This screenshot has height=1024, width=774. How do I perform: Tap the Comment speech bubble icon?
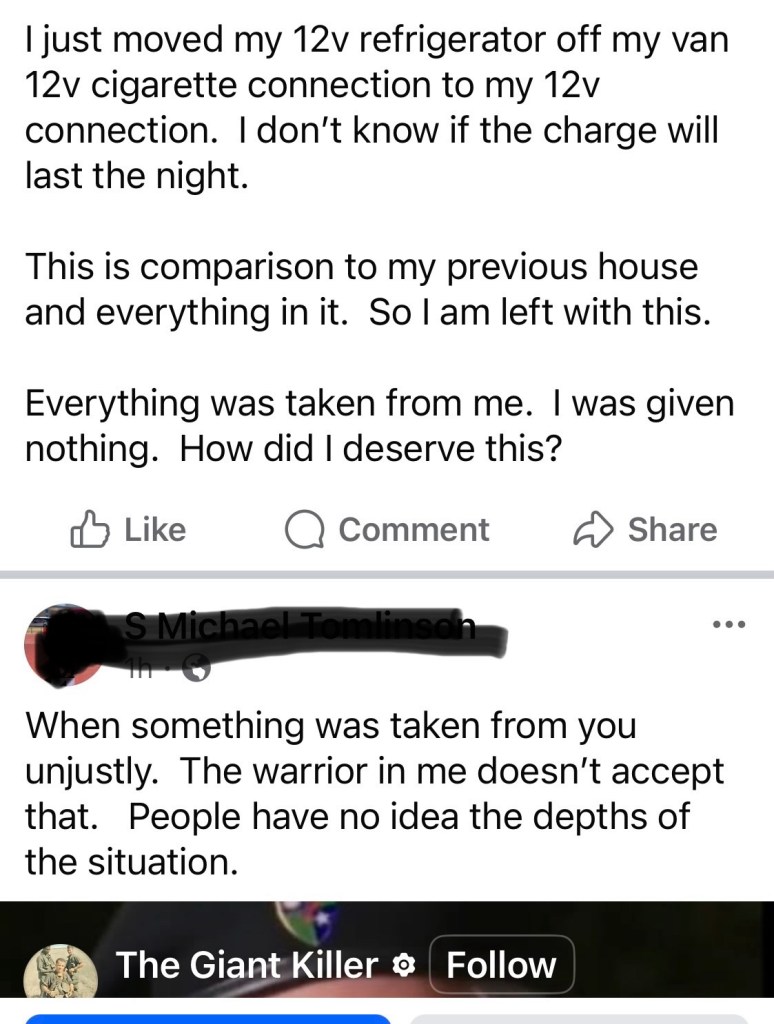click(304, 530)
